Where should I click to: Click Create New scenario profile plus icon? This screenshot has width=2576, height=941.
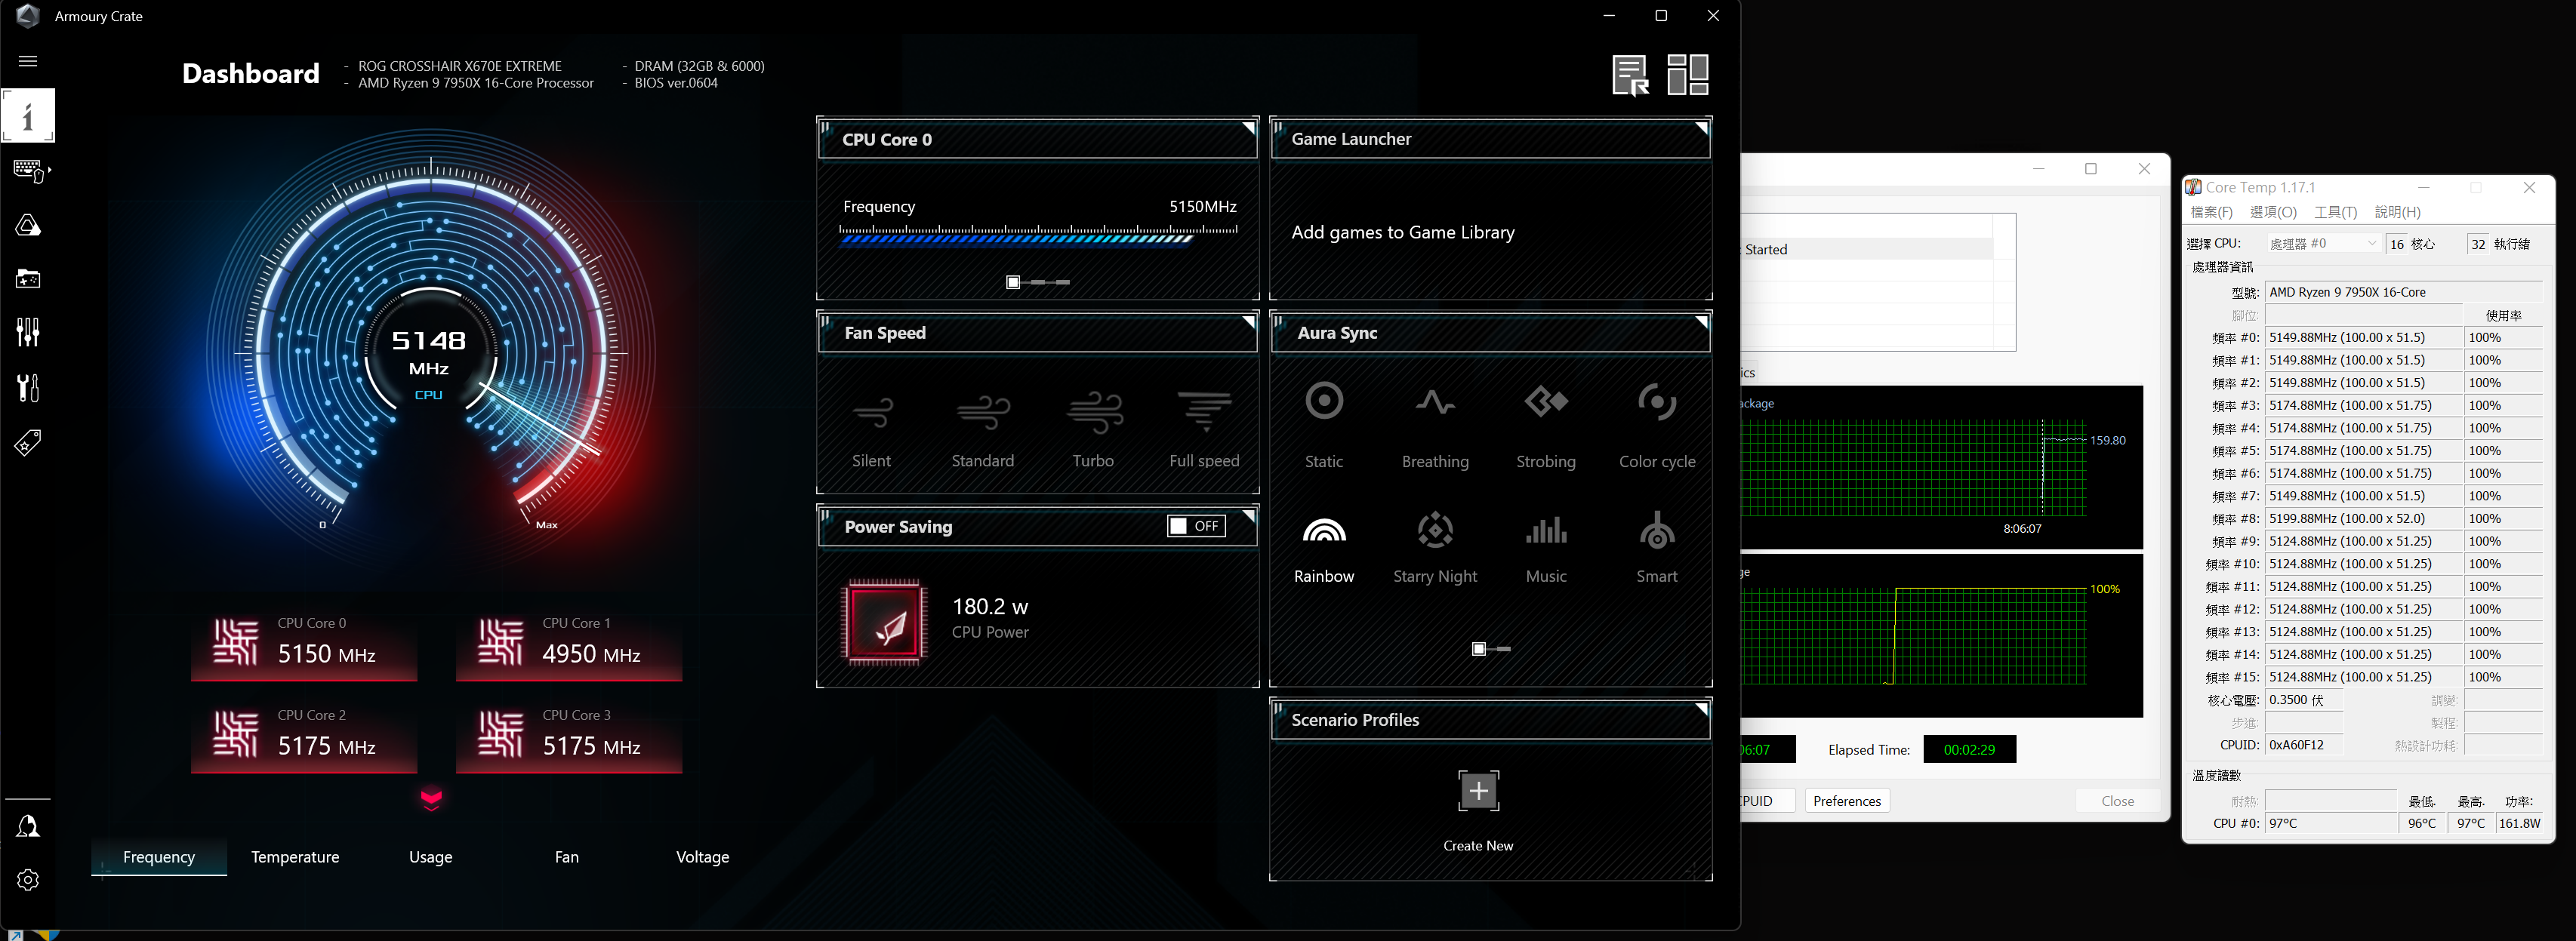(1478, 791)
